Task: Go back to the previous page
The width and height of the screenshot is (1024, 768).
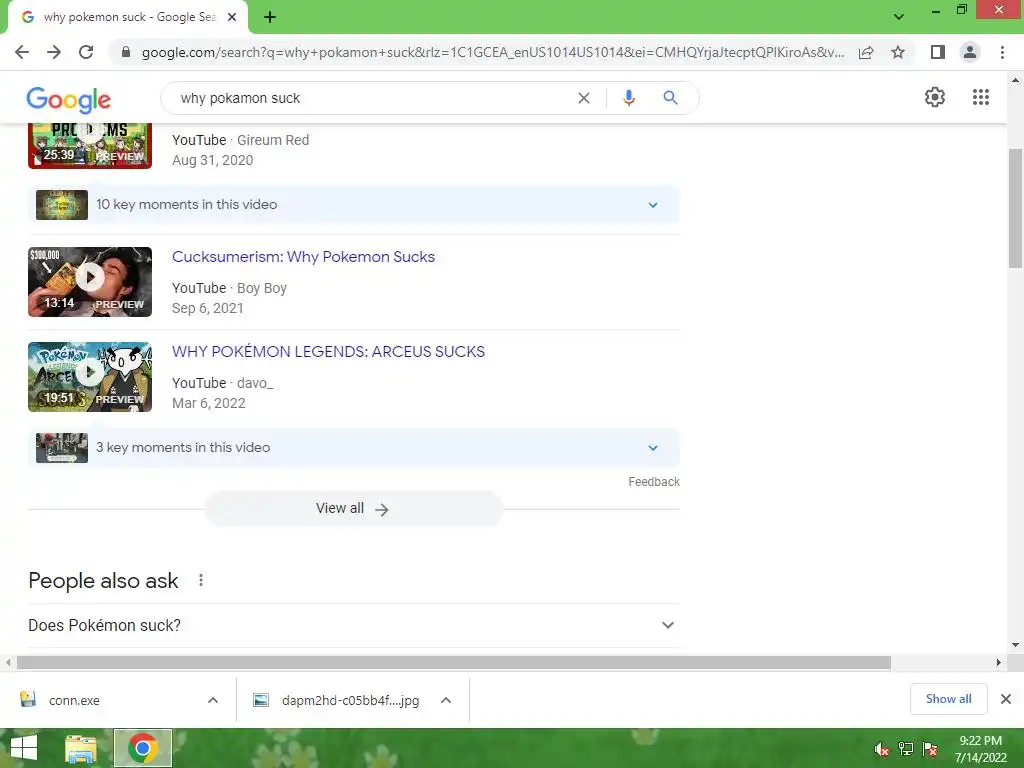Action: [22, 52]
